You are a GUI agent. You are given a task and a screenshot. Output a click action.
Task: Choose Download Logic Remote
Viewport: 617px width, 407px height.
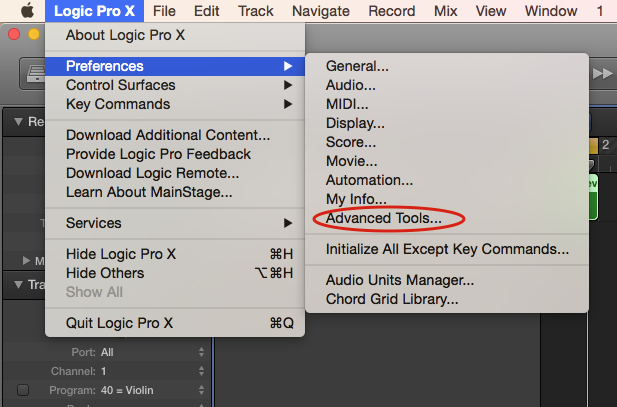tap(175, 173)
